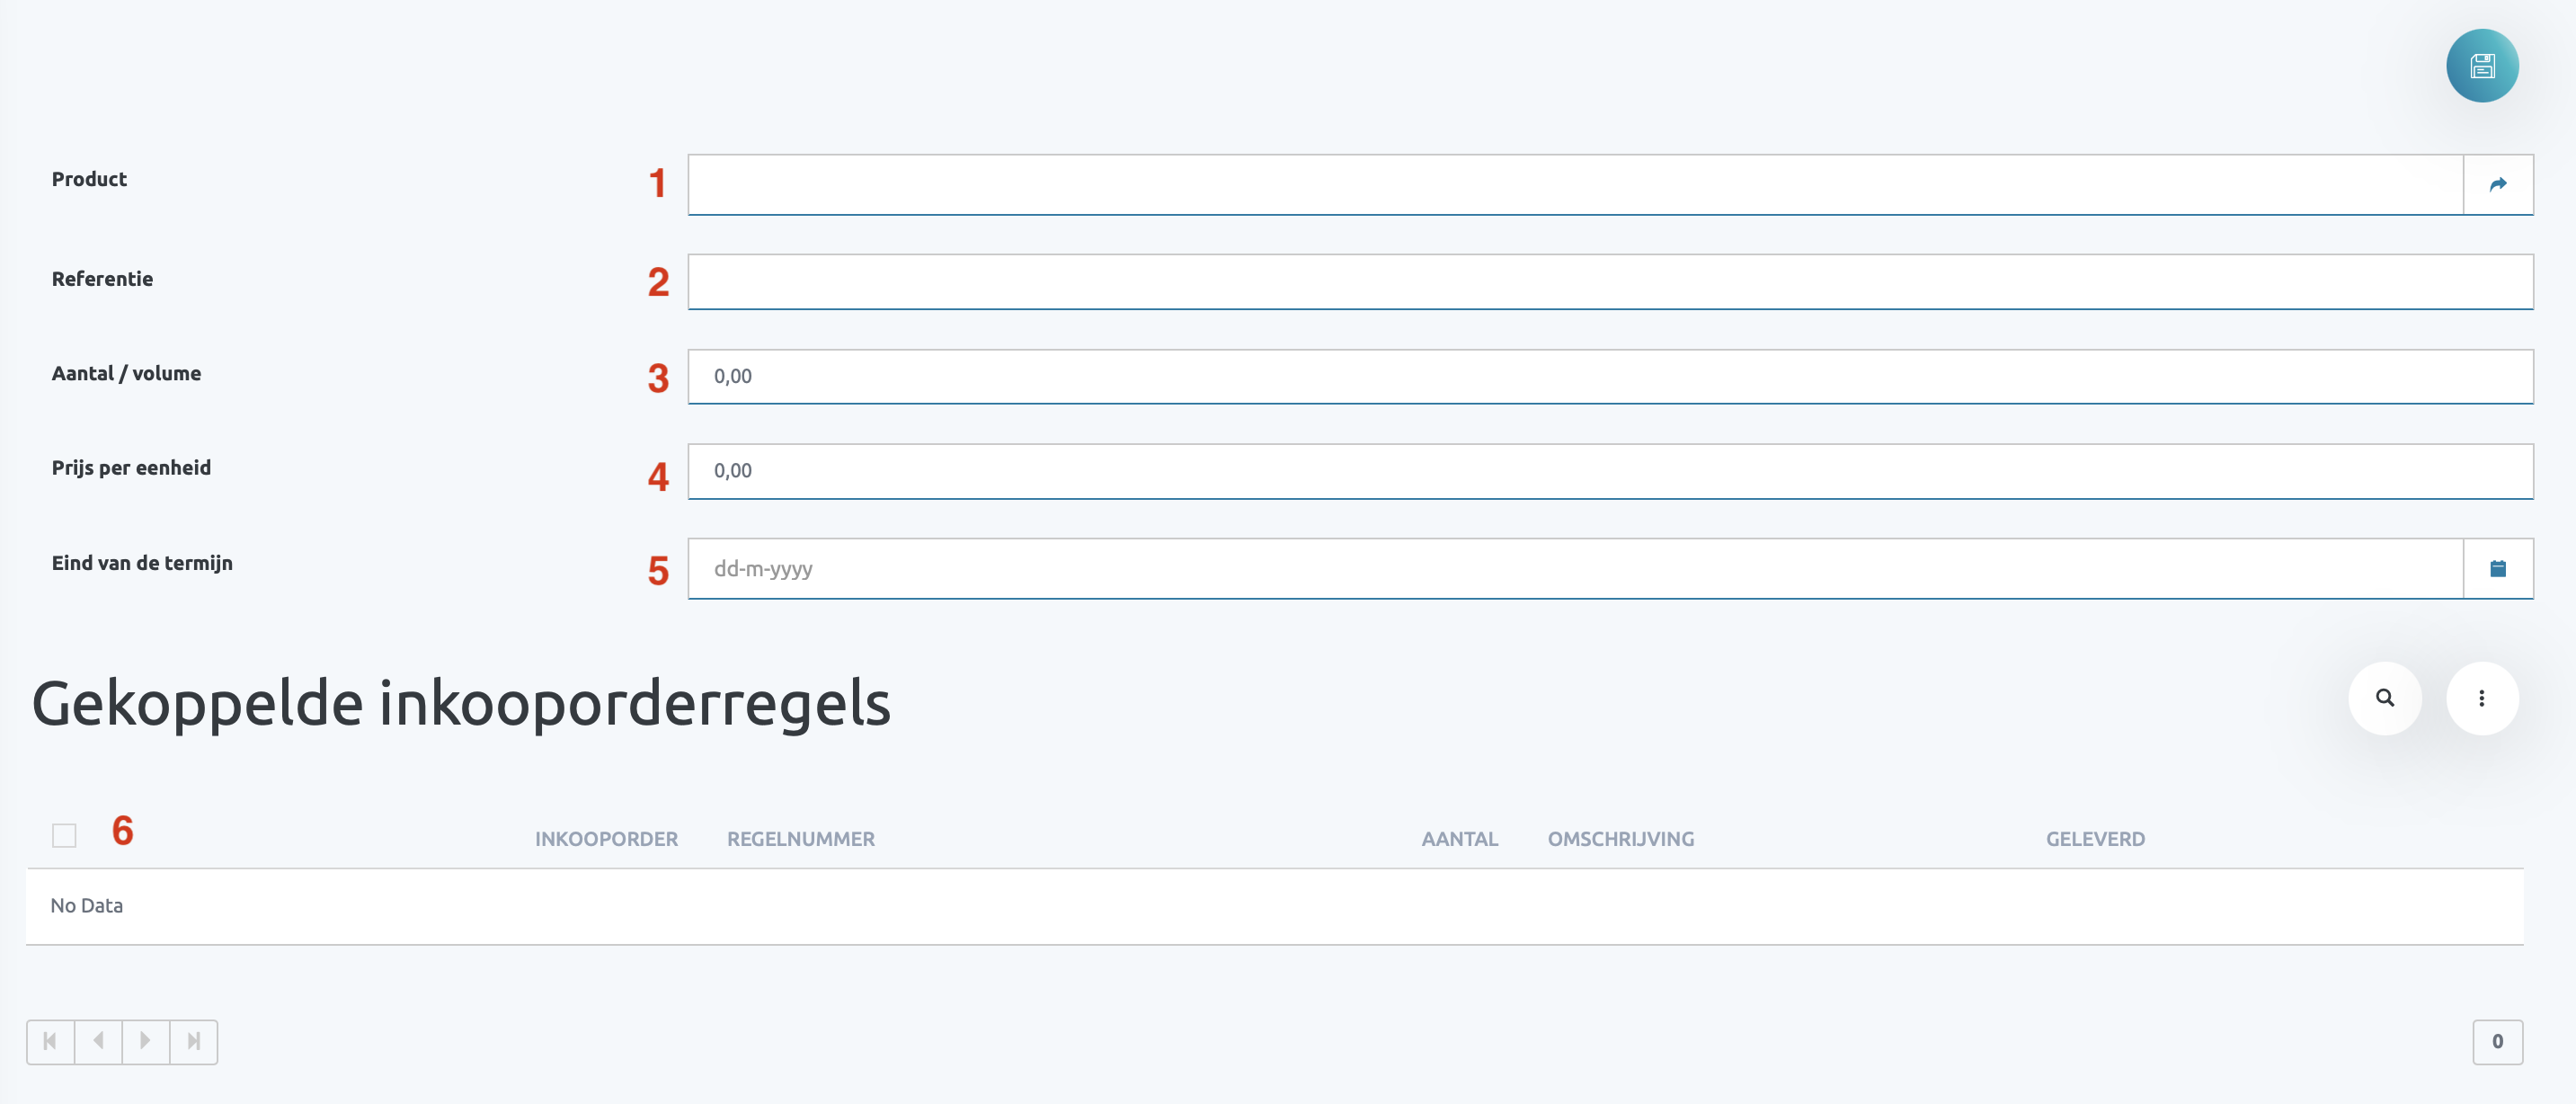
Task: Go to the previous page arrow
Action: (98, 1041)
